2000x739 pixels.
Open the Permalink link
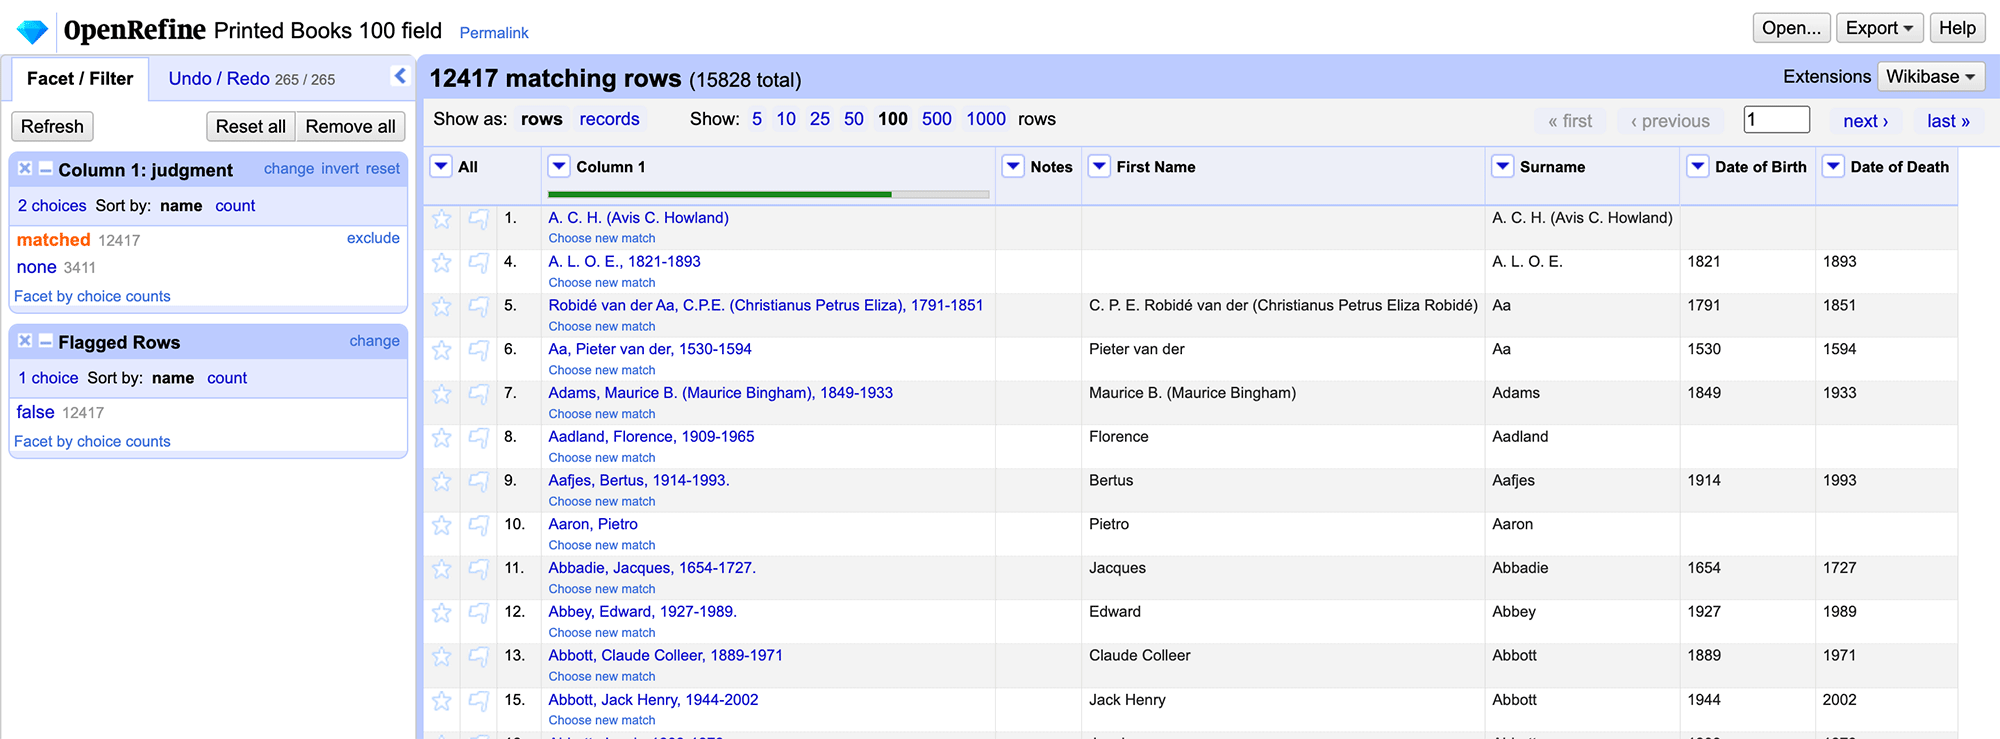[x=494, y=33]
